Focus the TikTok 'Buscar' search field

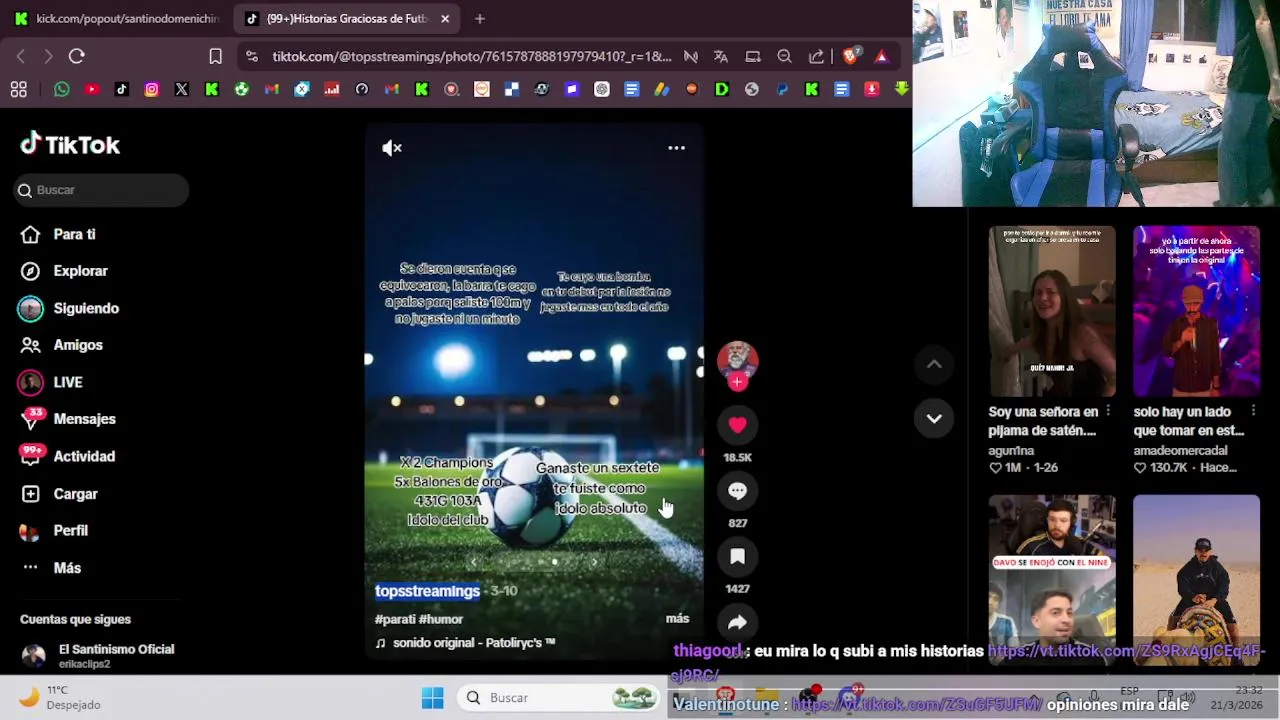pos(102,190)
